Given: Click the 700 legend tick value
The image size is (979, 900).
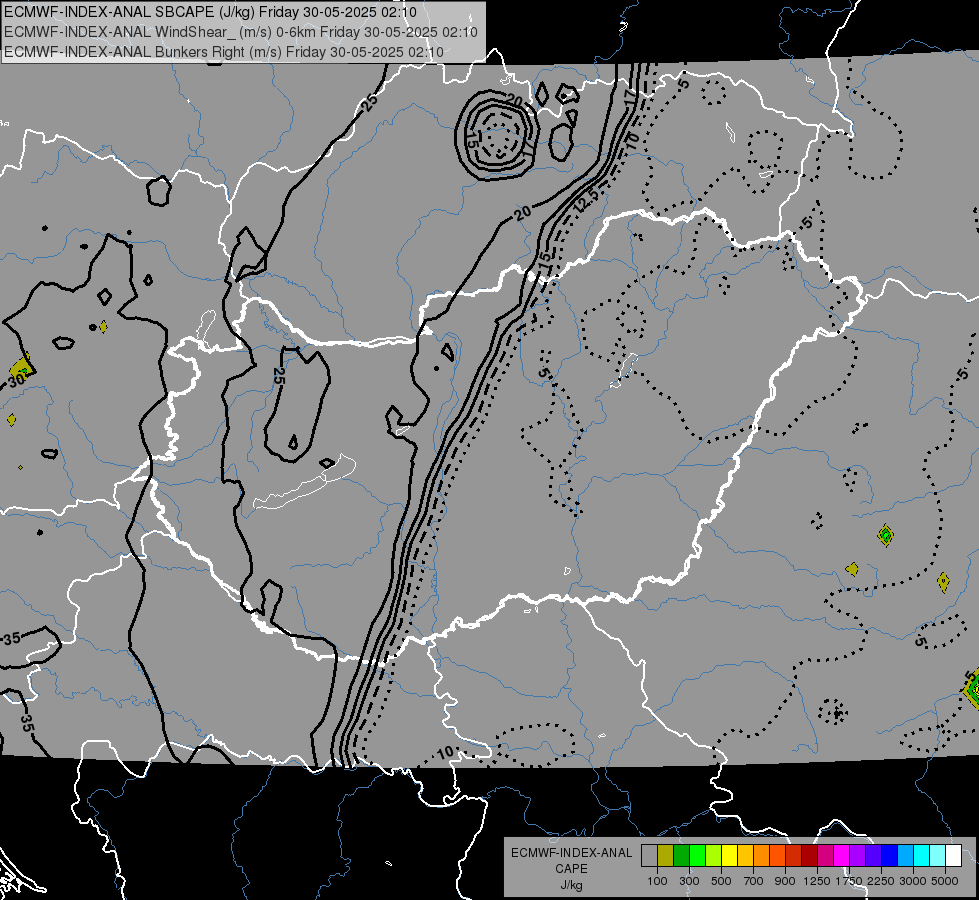Looking at the screenshot, I should coord(754,881).
